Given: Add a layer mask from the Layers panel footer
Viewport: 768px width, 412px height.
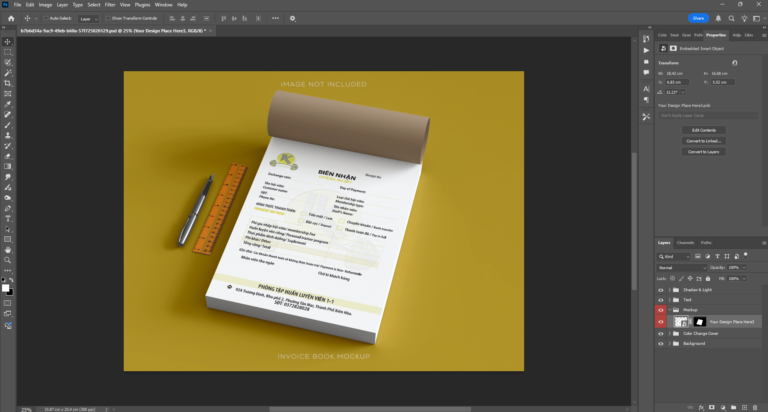Looking at the screenshot, I should coord(712,407).
